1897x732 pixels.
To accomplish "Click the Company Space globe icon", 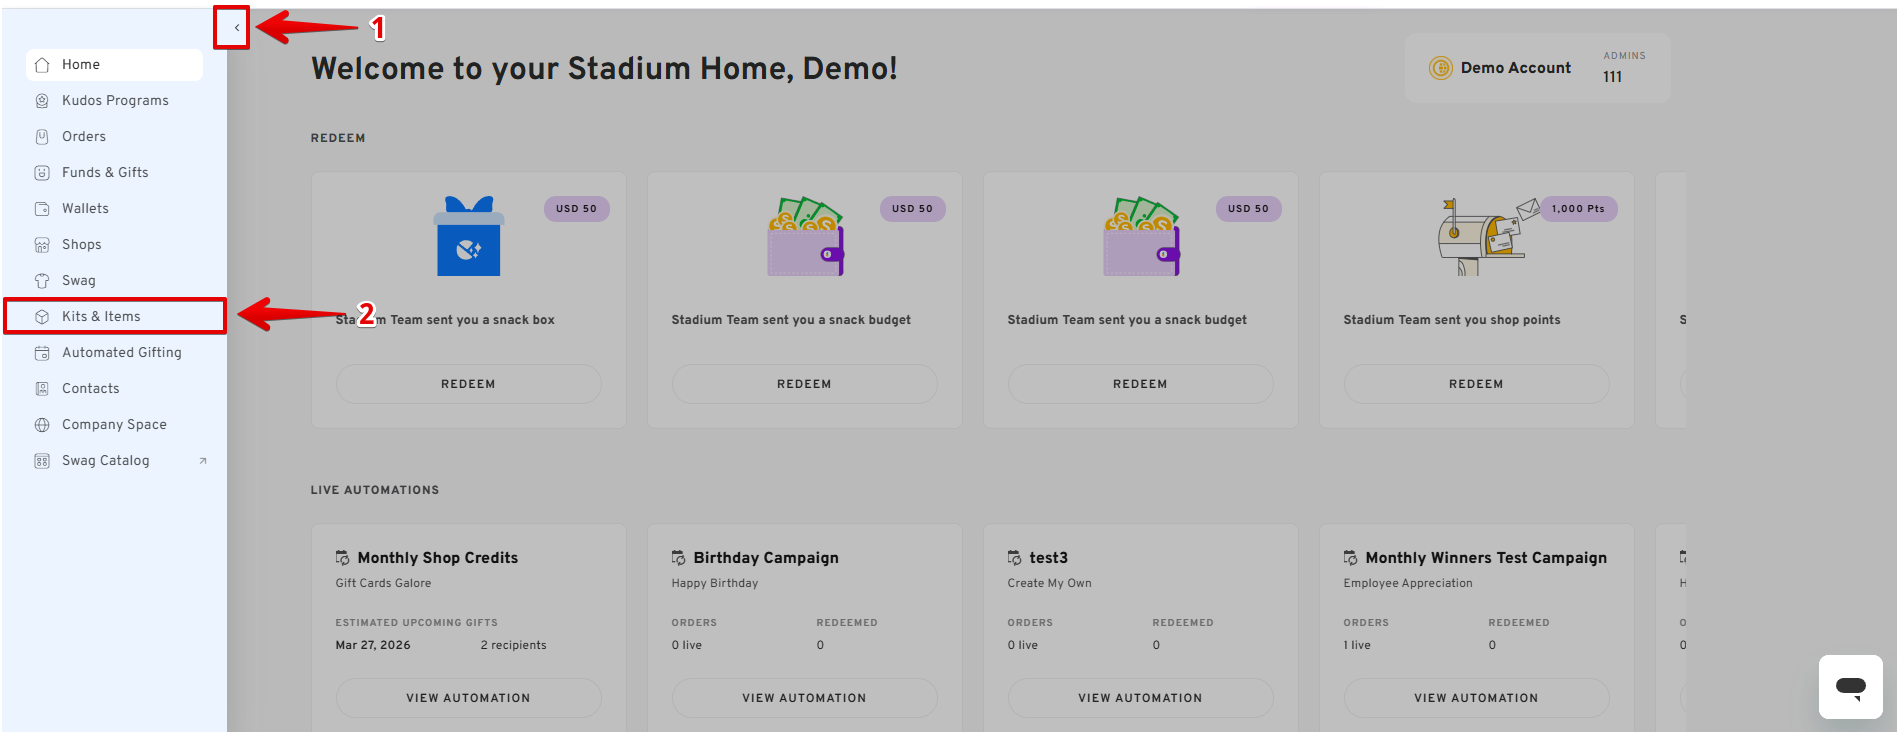I will (x=42, y=425).
